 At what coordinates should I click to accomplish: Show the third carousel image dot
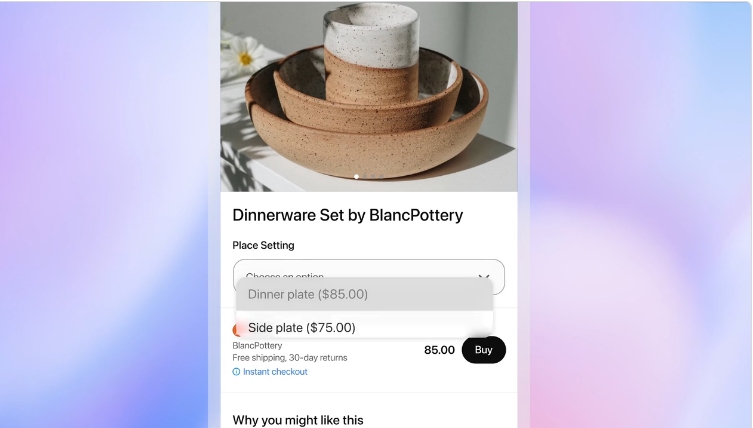coord(373,177)
